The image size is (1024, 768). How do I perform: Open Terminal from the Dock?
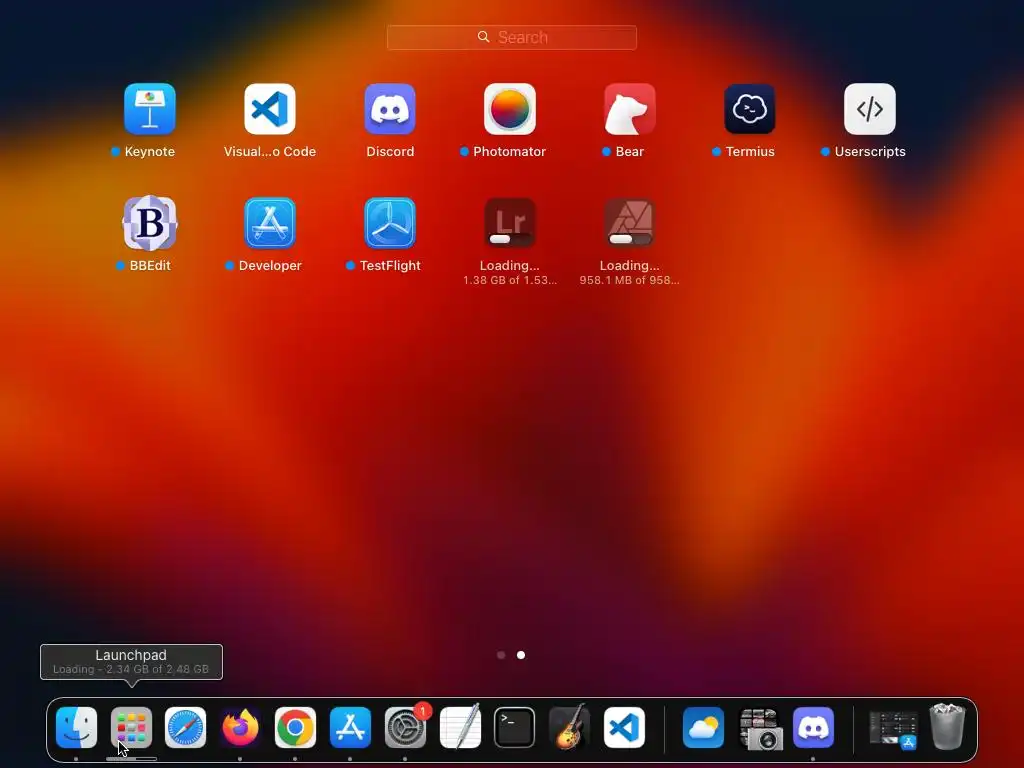[515, 728]
